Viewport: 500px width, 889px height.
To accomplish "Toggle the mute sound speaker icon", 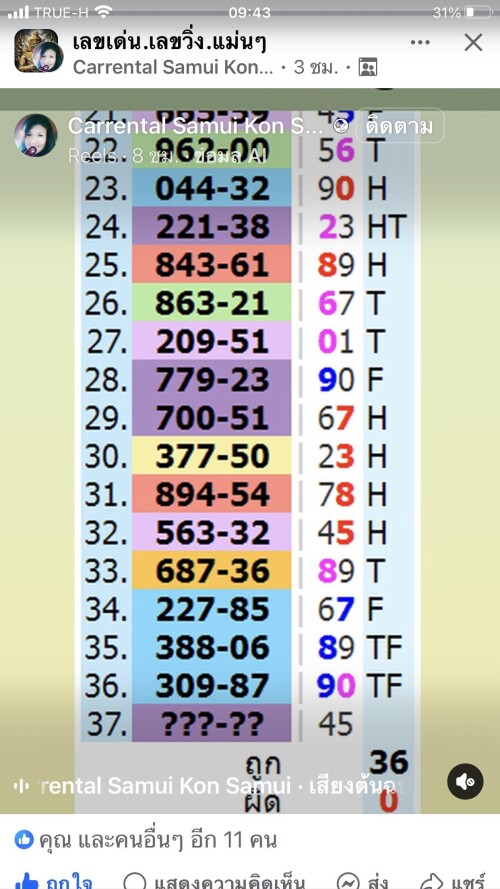I will pyautogui.click(x=465, y=781).
